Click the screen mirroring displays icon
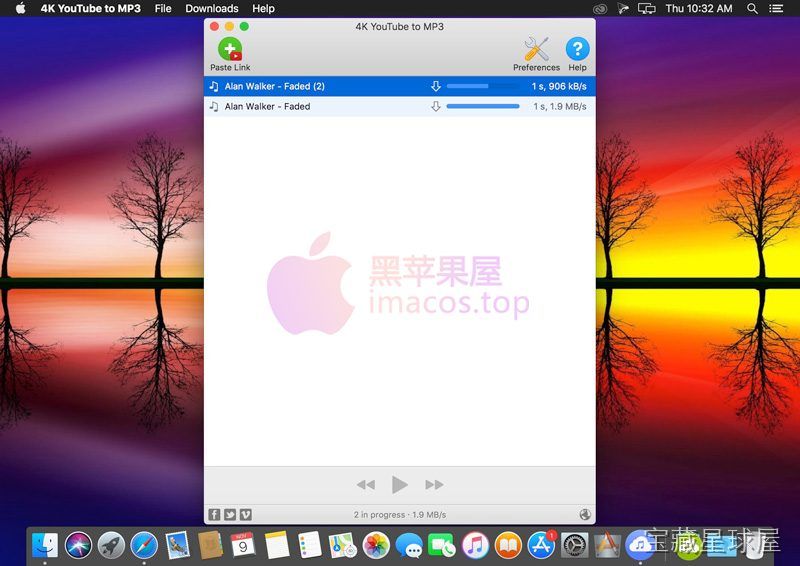Screen dimensions: 800x566 tap(646, 8)
